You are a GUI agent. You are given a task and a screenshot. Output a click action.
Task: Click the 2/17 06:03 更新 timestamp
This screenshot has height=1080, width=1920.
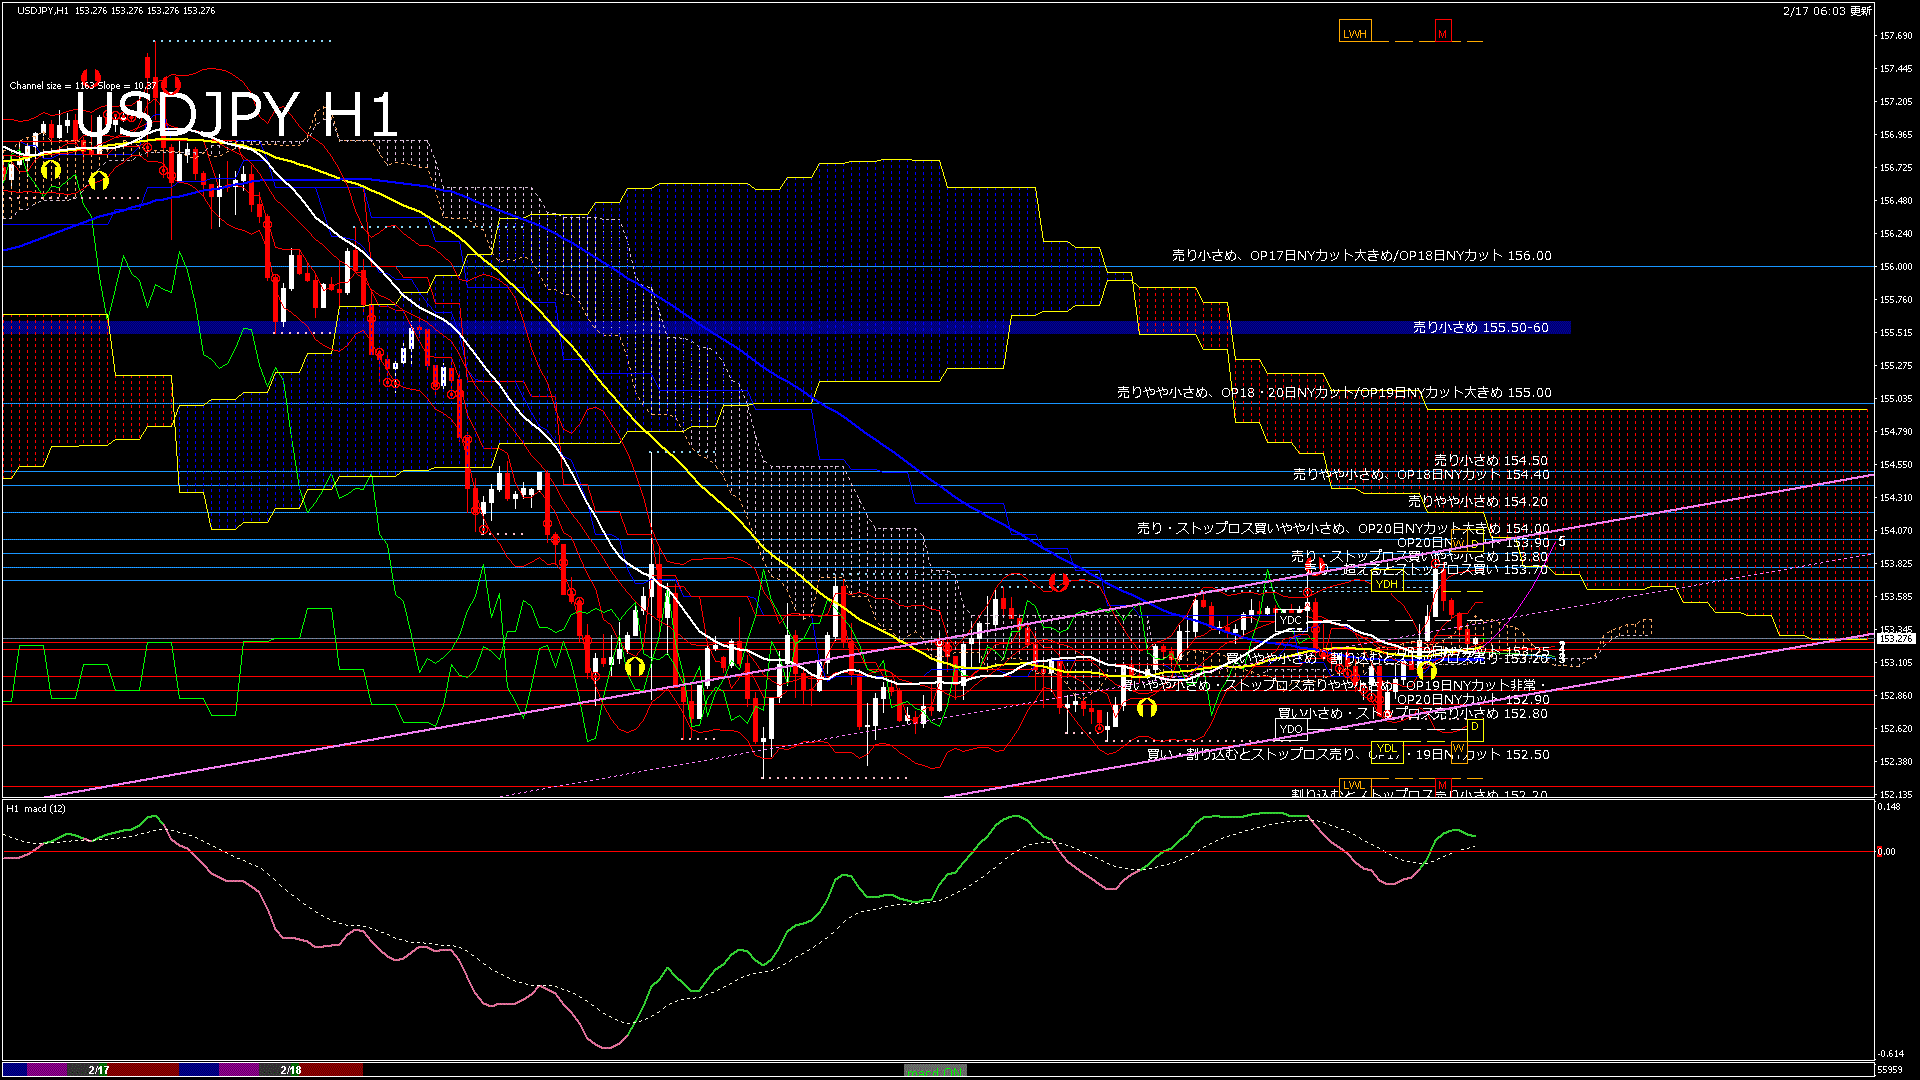click(1826, 10)
